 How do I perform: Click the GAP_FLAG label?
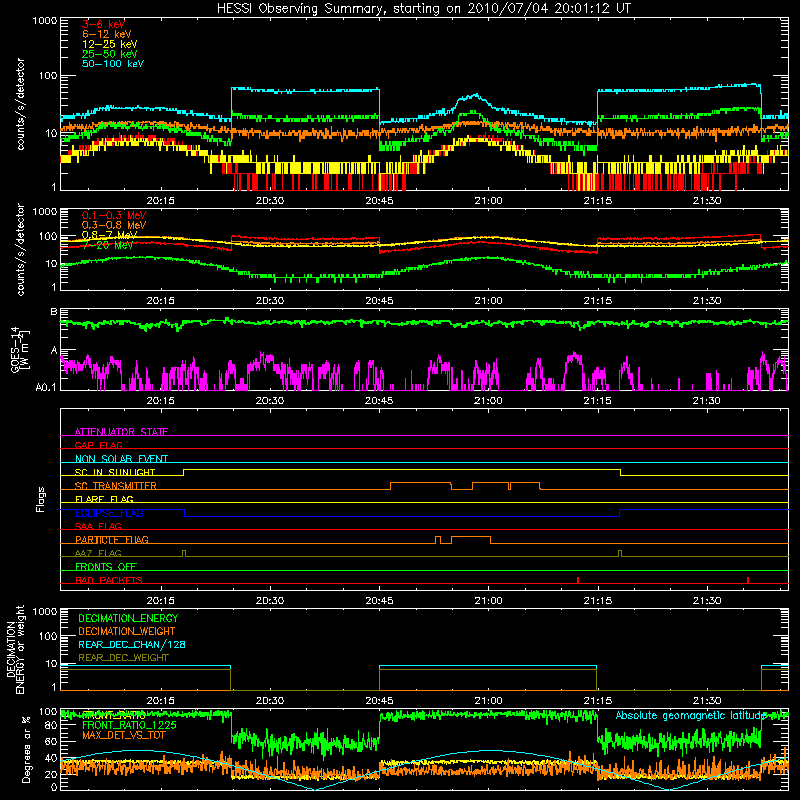coord(98,445)
